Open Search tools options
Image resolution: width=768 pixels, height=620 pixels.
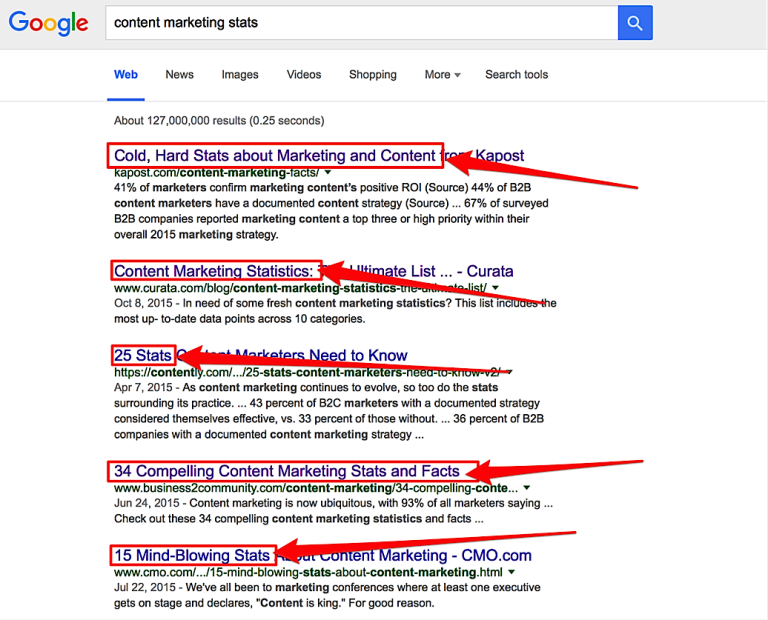pyautogui.click(x=516, y=74)
